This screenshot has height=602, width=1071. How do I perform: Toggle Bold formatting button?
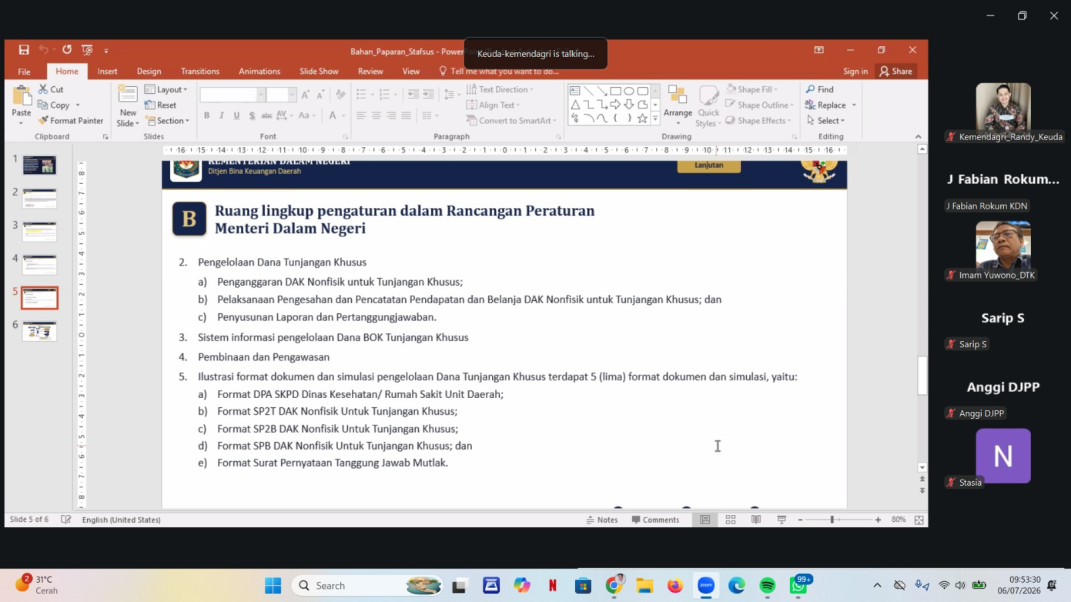tap(206, 115)
